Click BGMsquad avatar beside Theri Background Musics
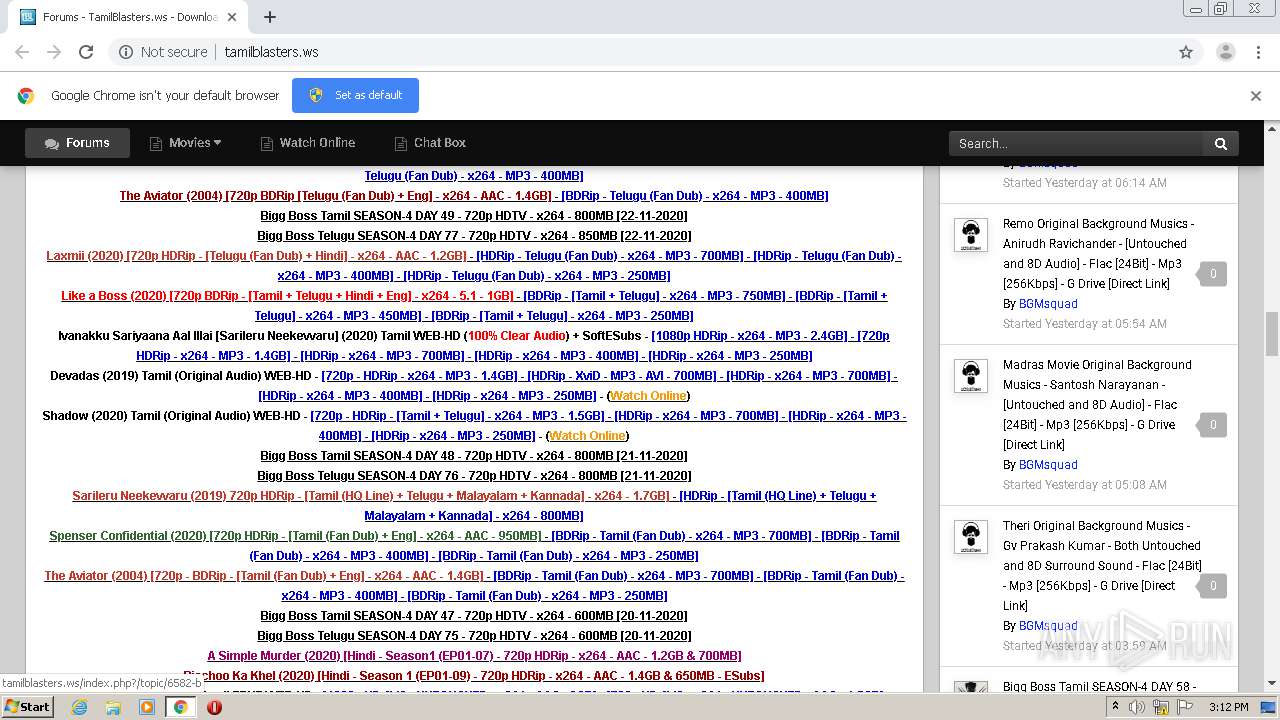This screenshot has width=1280, height=720. click(x=970, y=536)
